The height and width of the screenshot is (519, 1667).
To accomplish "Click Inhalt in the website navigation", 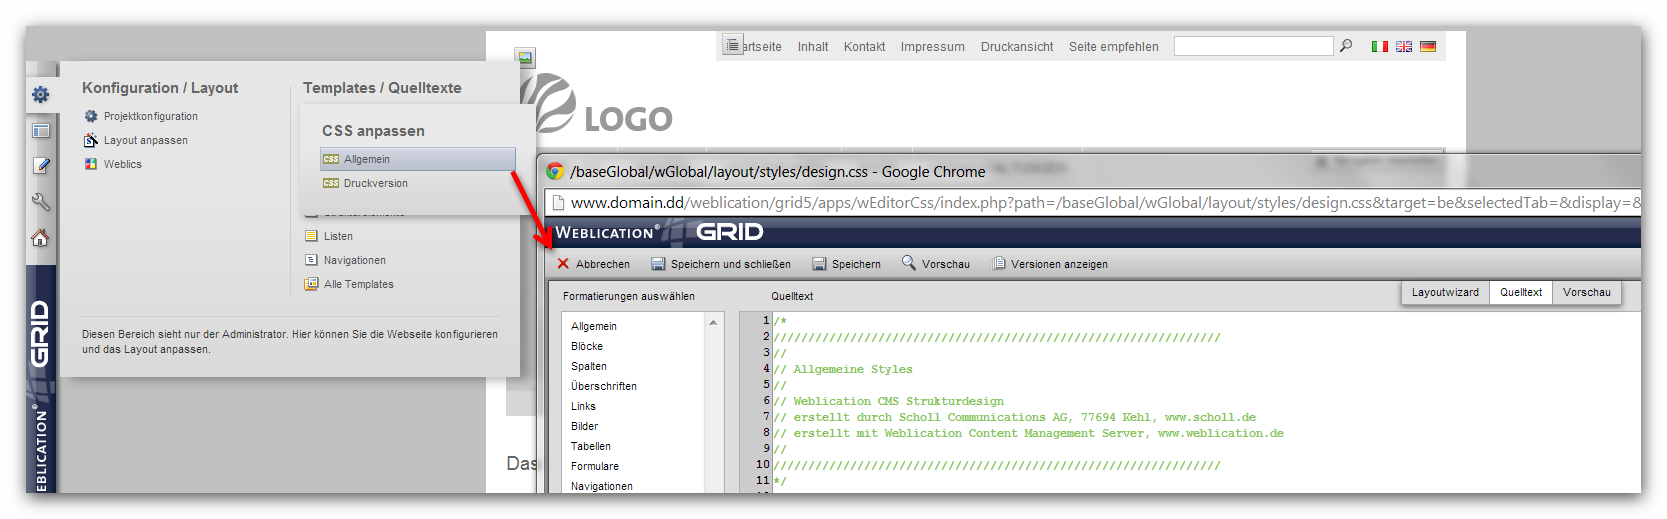I will (813, 47).
